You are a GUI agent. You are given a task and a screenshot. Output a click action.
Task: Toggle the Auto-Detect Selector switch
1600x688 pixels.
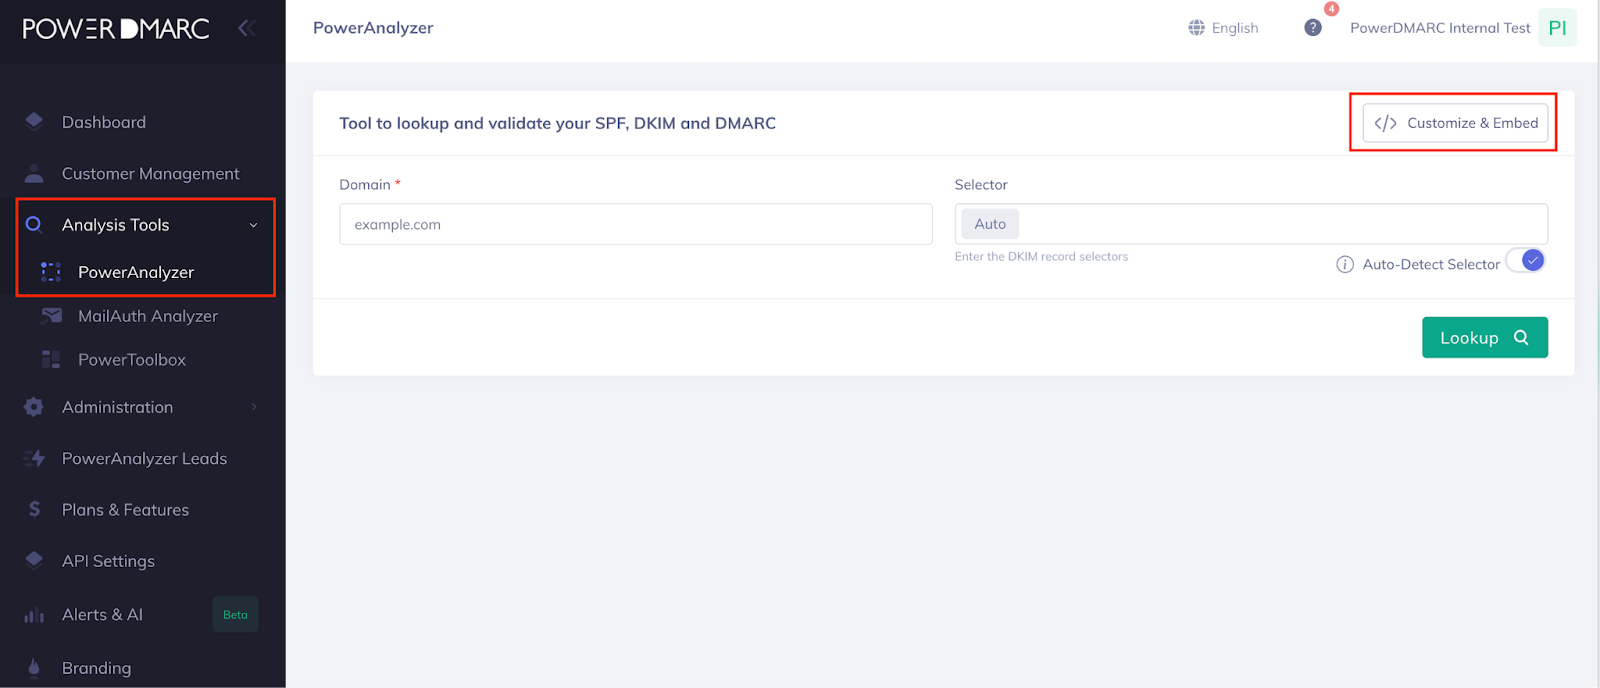(1526, 261)
